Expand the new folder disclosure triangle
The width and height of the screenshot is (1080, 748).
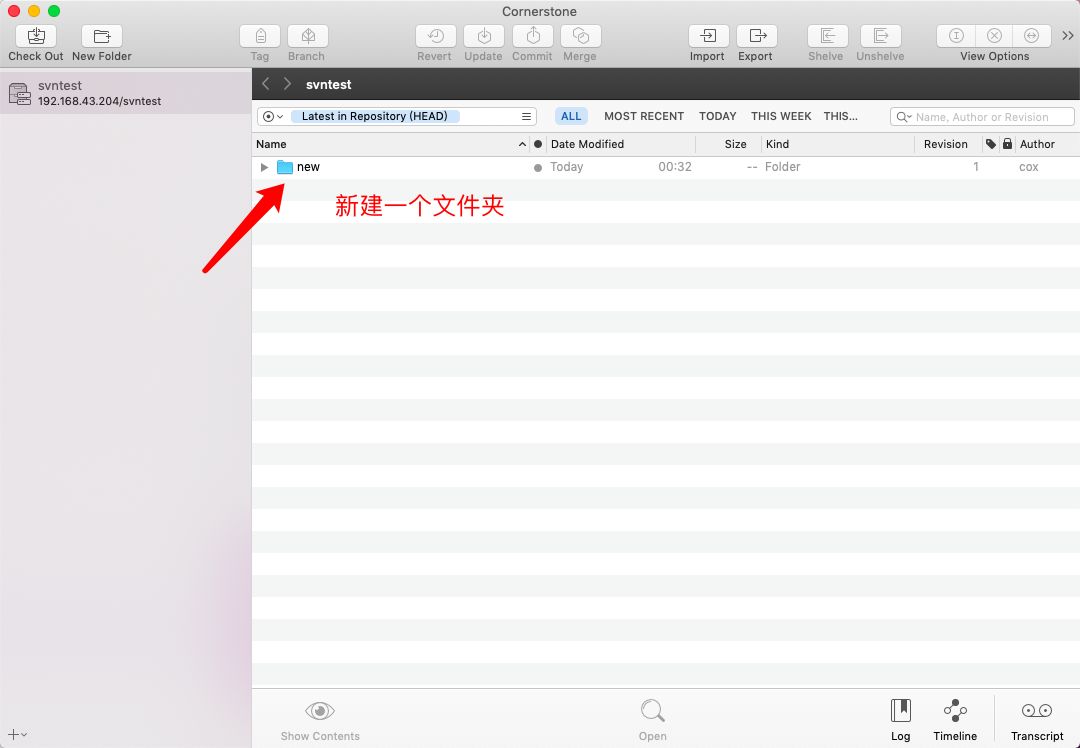[x=264, y=167]
